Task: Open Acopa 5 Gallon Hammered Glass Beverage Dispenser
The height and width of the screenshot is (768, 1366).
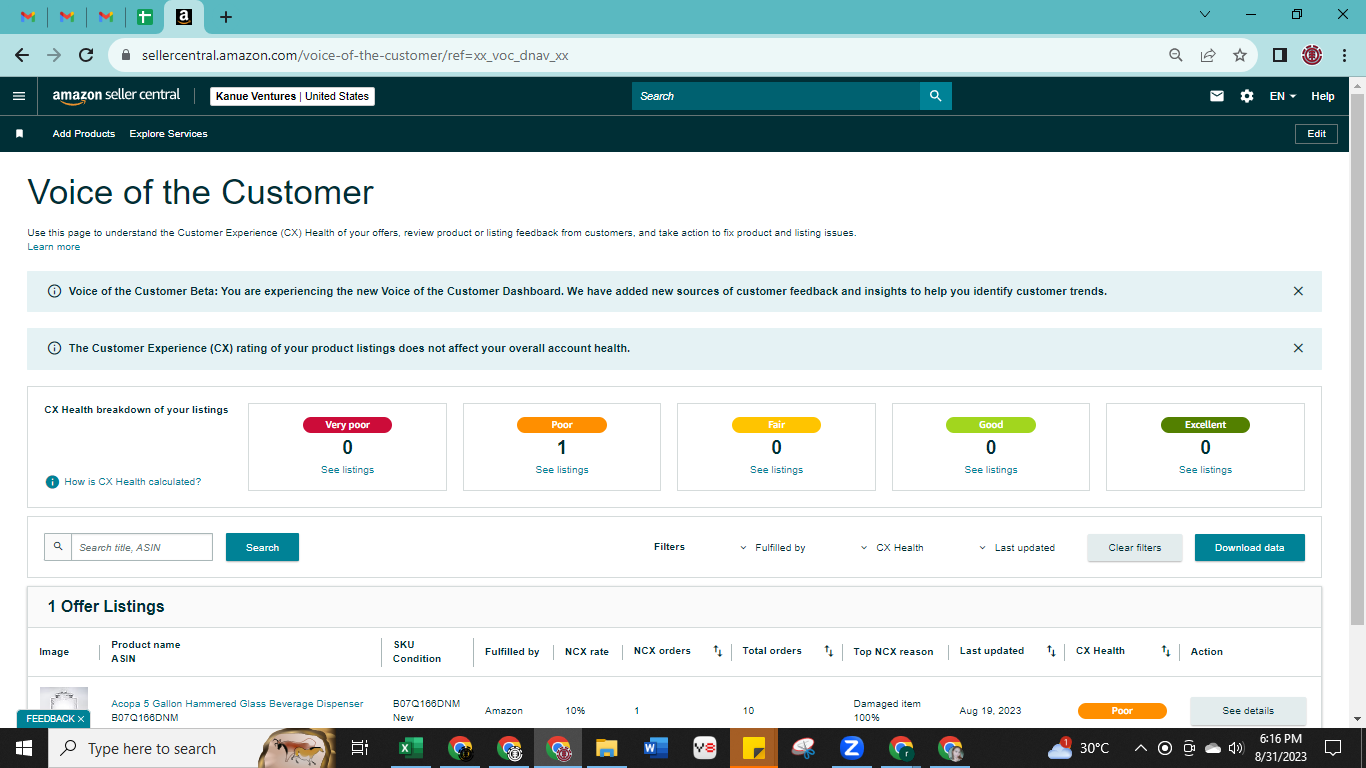Action: pyautogui.click(x=237, y=704)
